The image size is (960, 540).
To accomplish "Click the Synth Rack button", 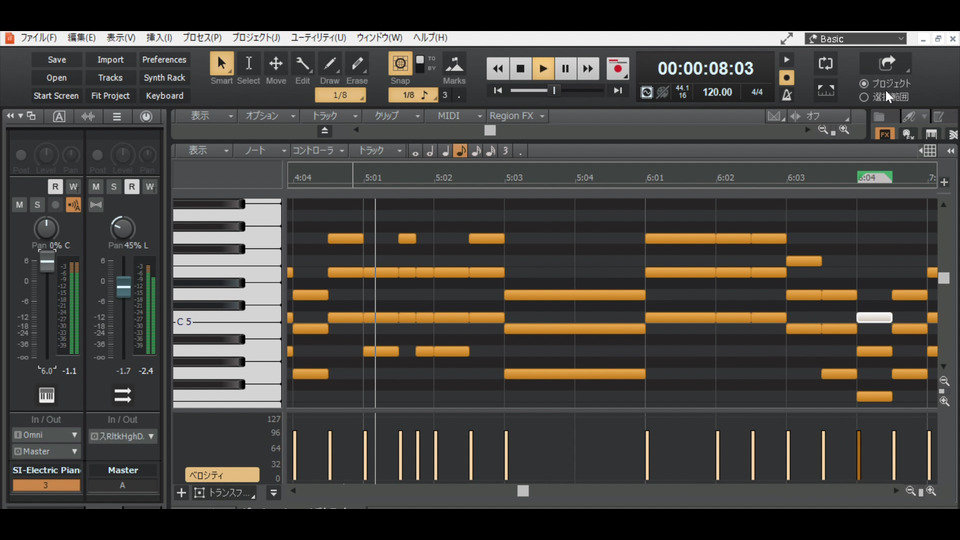I will tap(164, 78).
